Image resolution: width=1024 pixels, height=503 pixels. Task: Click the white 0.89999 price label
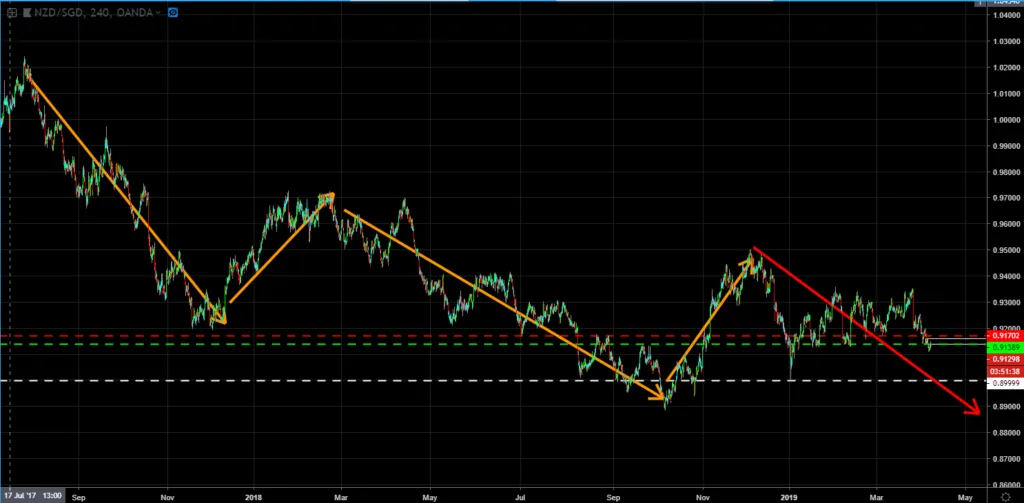1004,383
